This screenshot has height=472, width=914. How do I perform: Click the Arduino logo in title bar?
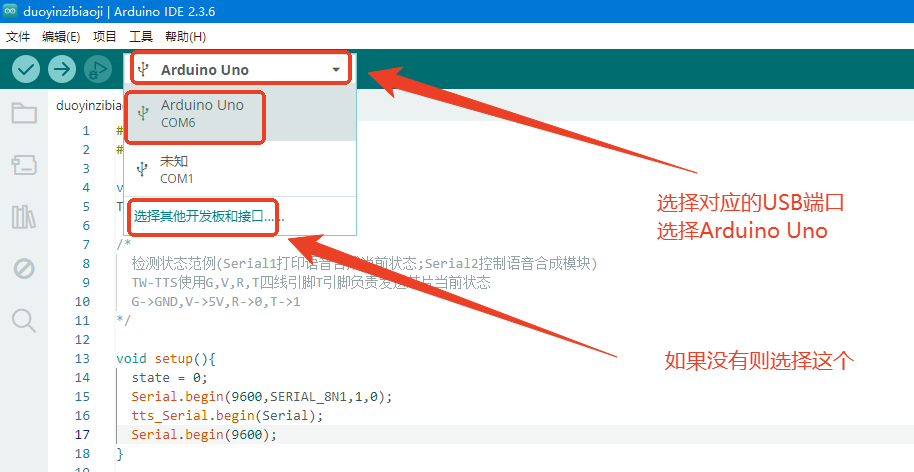click(x=10, y=11)
